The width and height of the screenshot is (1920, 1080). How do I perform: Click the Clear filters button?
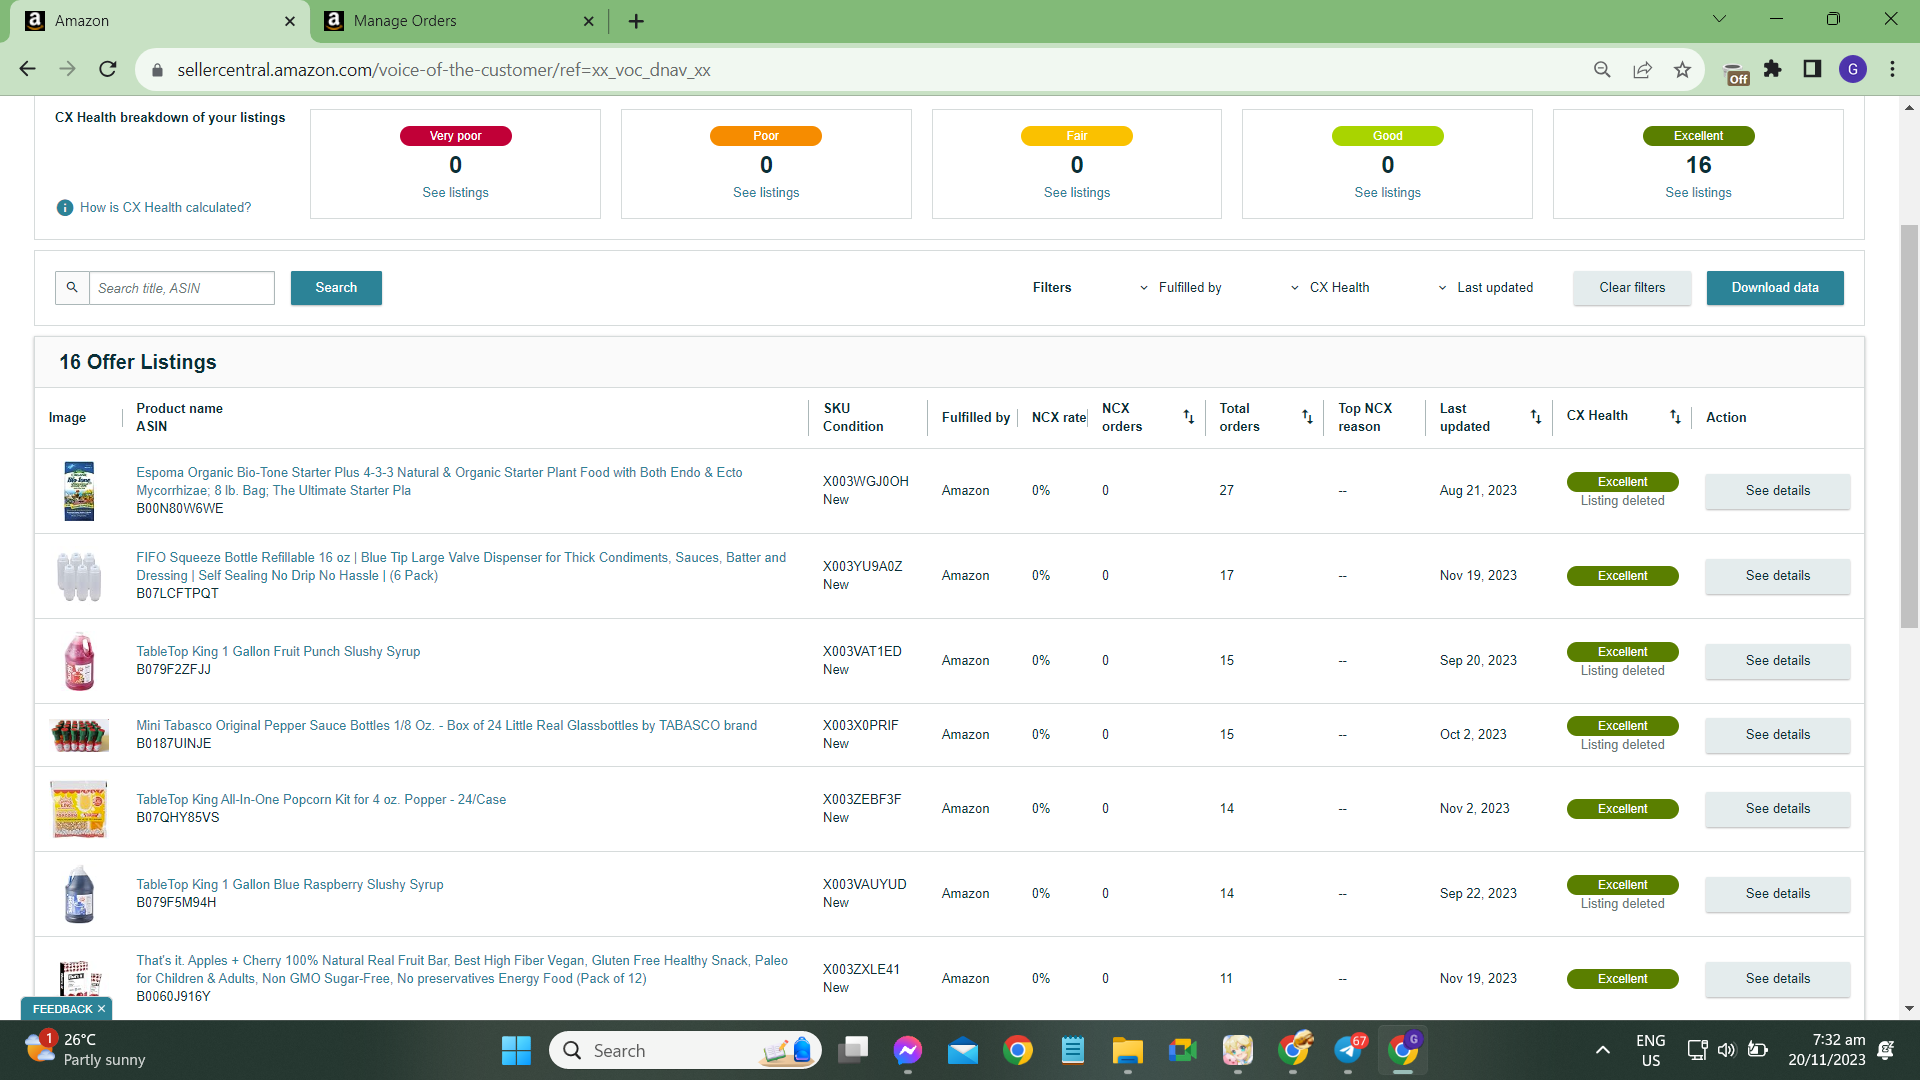click(x=1632, y=288)
